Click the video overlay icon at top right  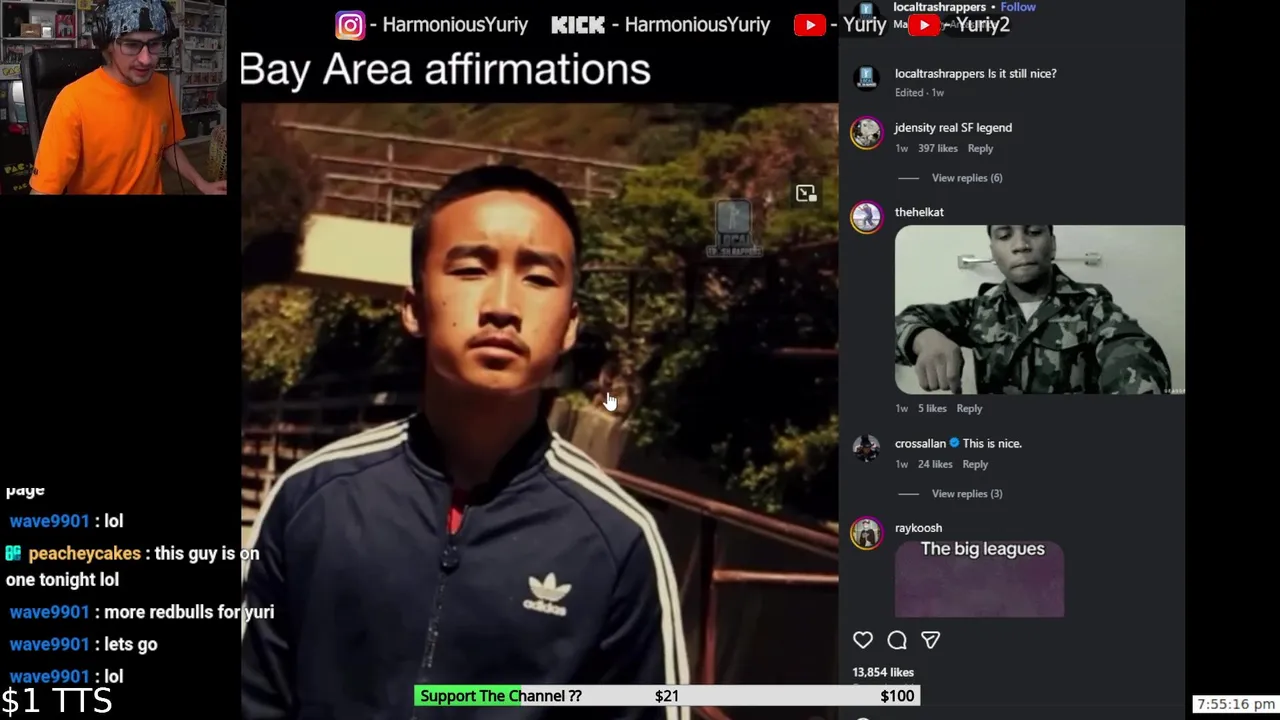point(806,194)
